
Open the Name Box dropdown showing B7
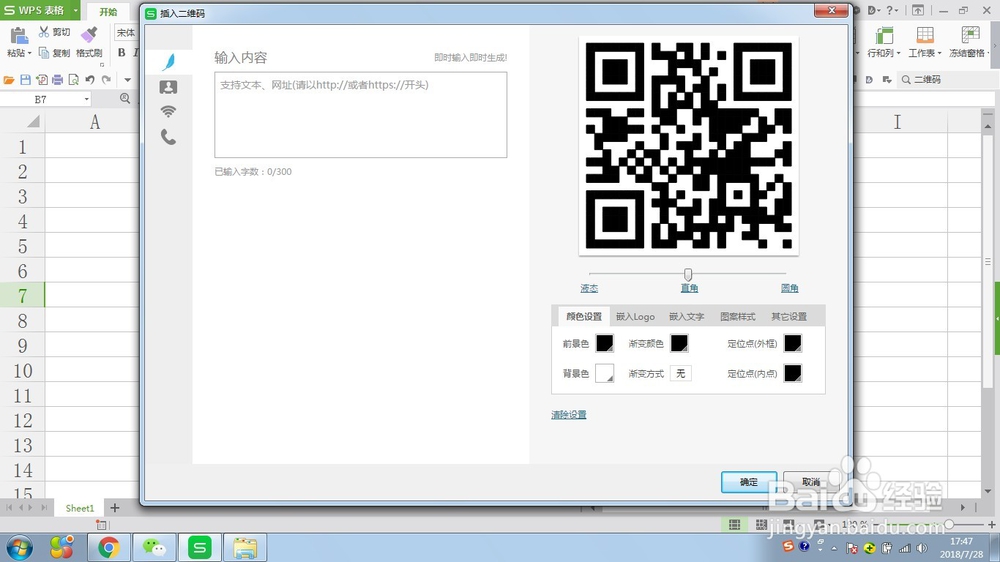pos(86,100)
